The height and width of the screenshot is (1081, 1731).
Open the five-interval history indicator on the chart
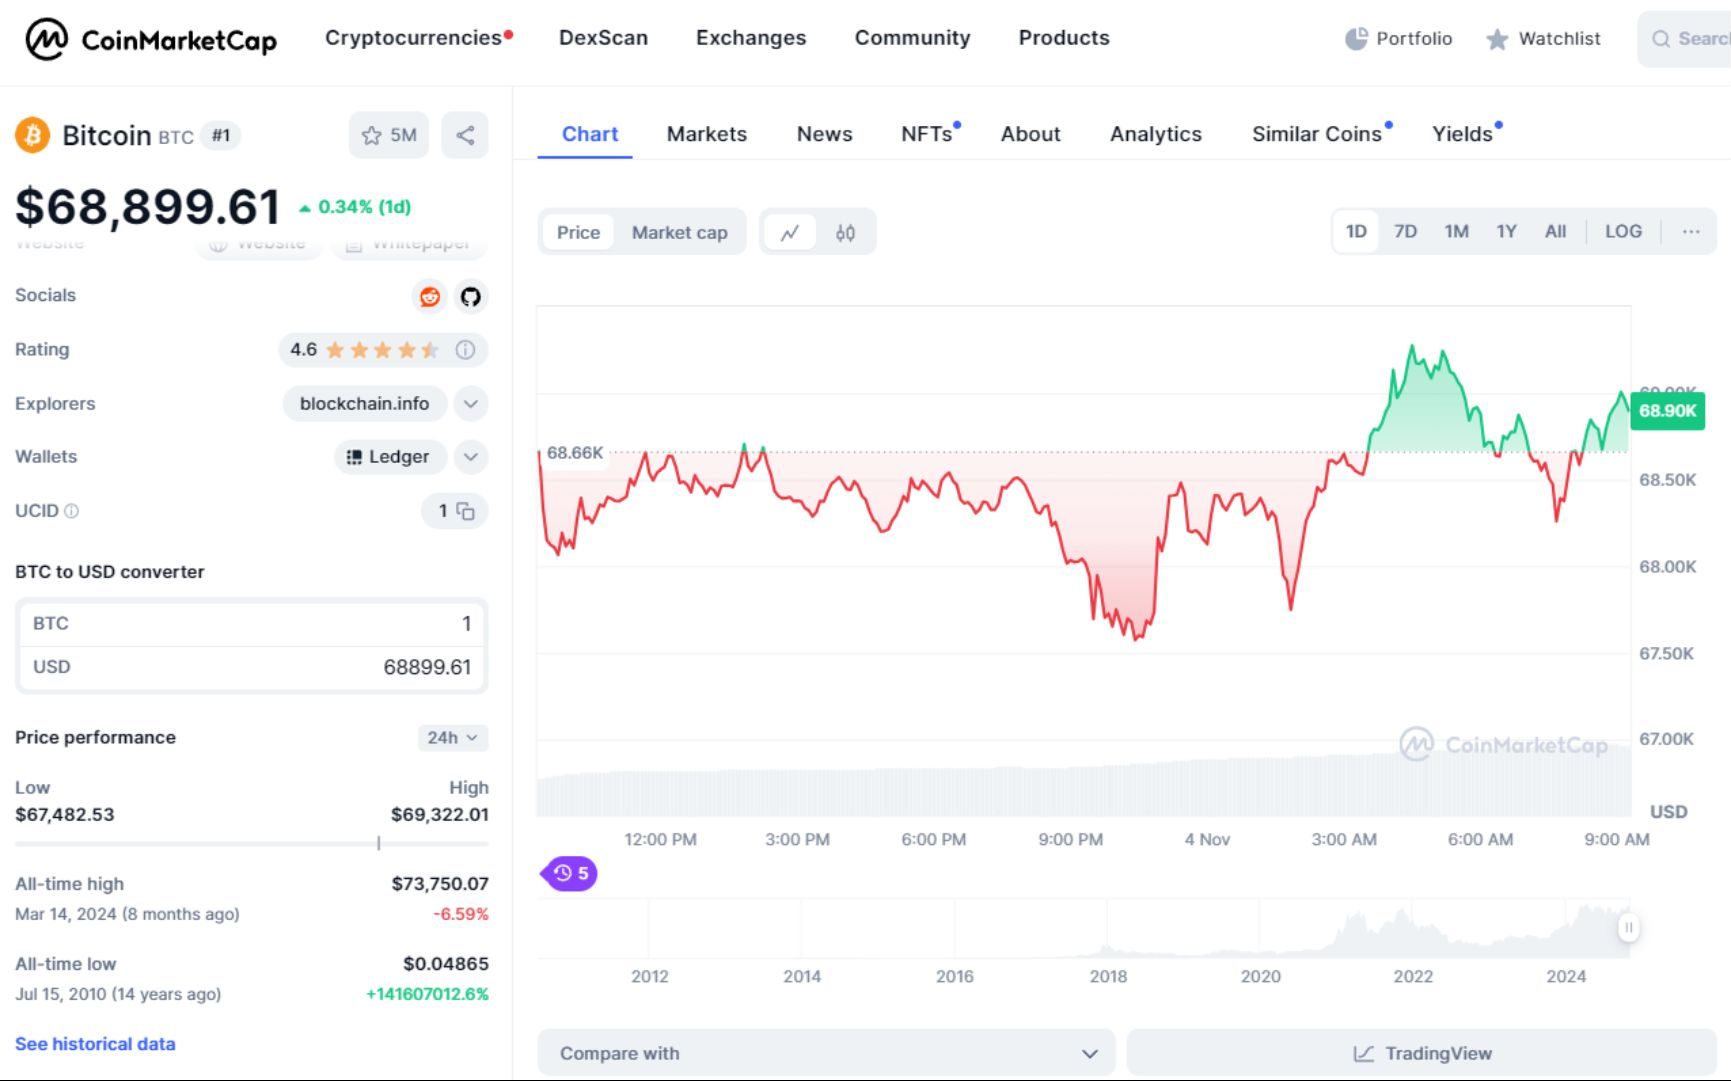tap(568, 873)
